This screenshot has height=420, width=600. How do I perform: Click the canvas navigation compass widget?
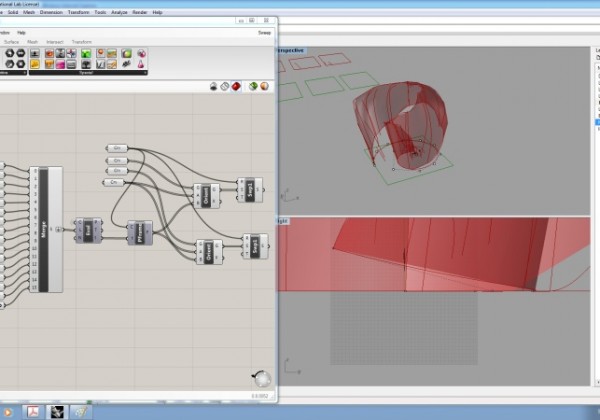[261, 377]
